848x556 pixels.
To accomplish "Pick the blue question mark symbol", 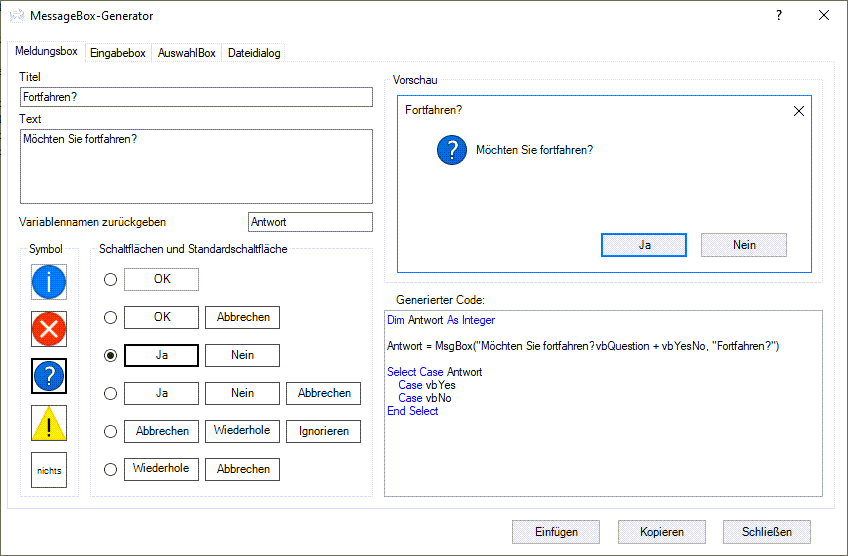I will 49,376.
